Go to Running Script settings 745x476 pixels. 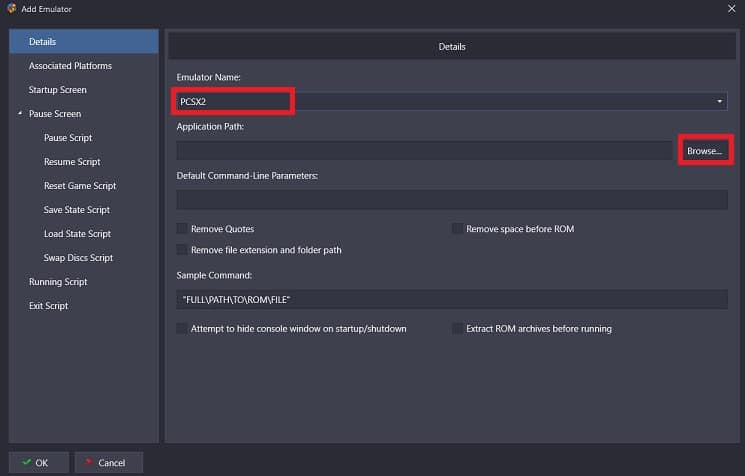[58, 282]
